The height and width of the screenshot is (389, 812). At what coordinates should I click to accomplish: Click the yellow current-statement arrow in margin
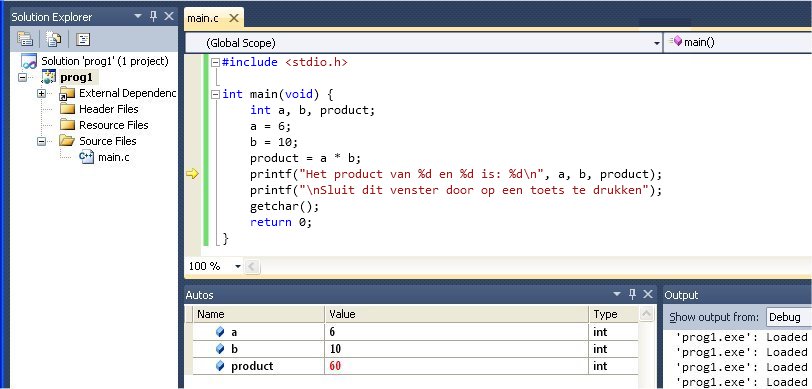pyautogui.click(x=192, y=174)
